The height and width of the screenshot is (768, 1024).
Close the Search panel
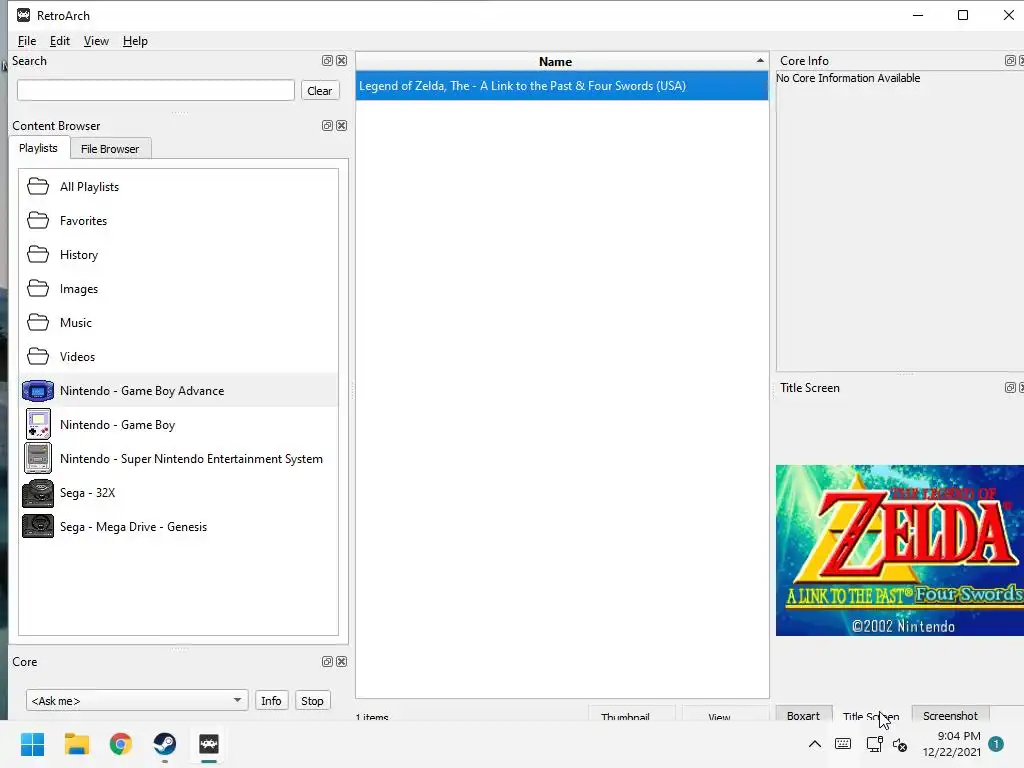tap(342, 61)
